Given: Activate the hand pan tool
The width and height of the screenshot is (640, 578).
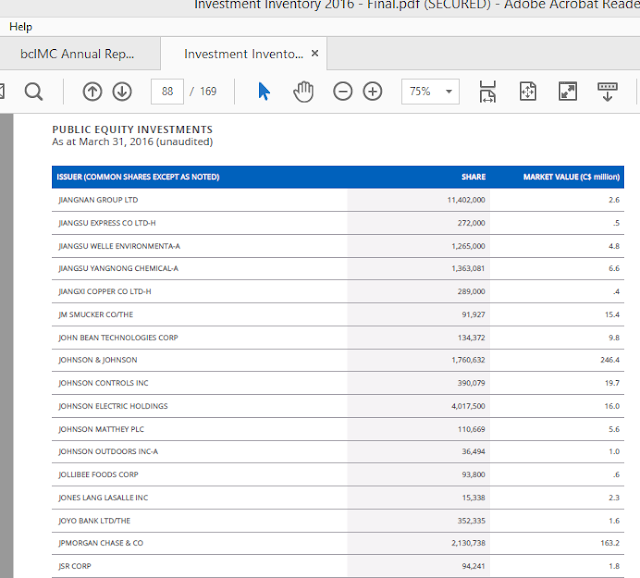Looking at the screenshot, I should pos(303,91).
